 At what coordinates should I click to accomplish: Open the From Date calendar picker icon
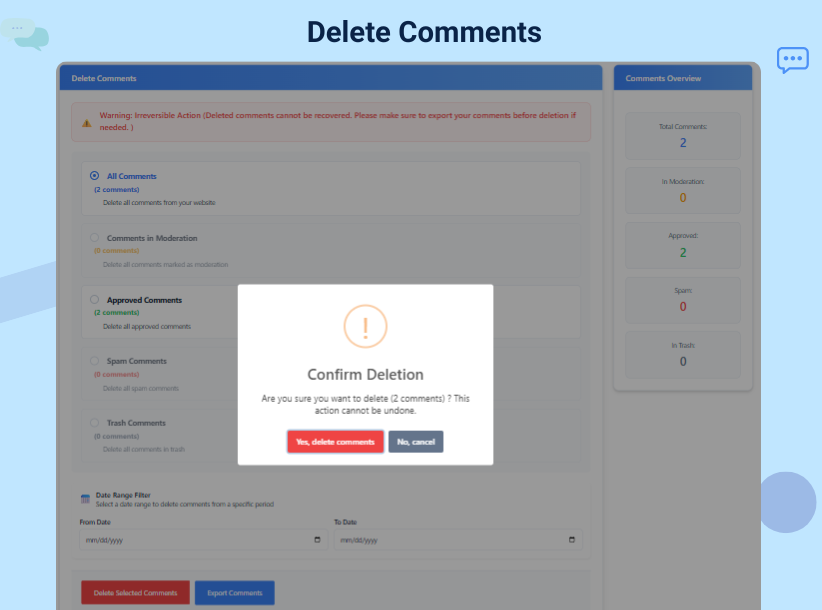pos(317,540)
